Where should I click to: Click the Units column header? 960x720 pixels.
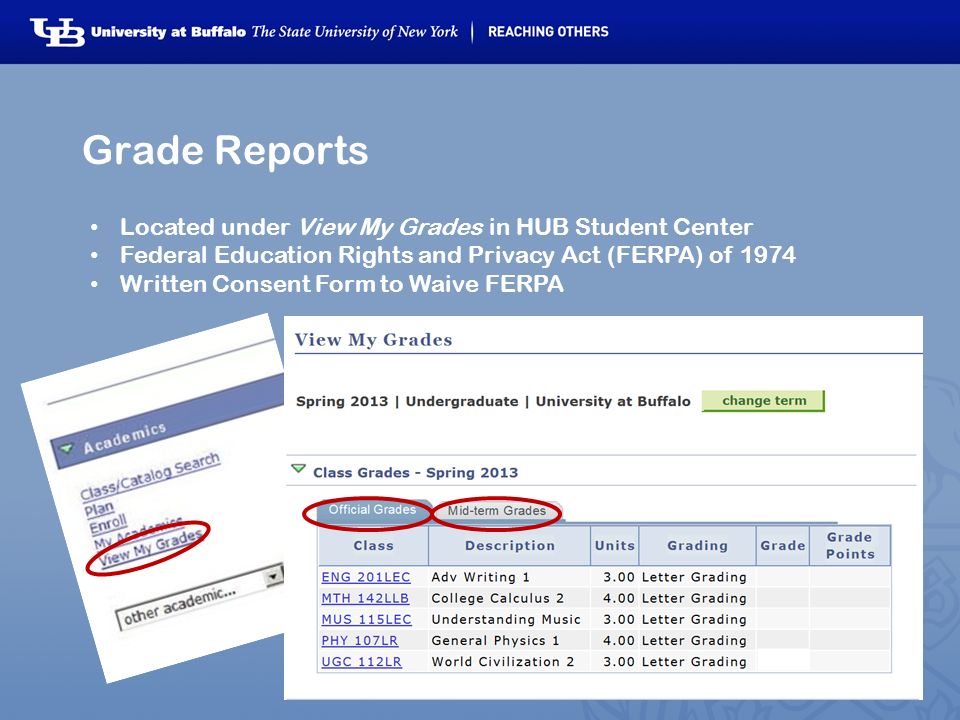click(x=615, y=546)
